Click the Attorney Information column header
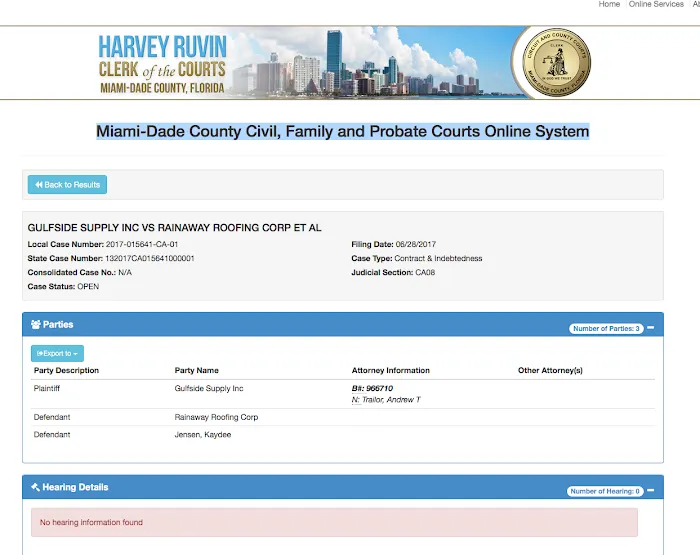700x555 pixels. (x=391, y=371)
